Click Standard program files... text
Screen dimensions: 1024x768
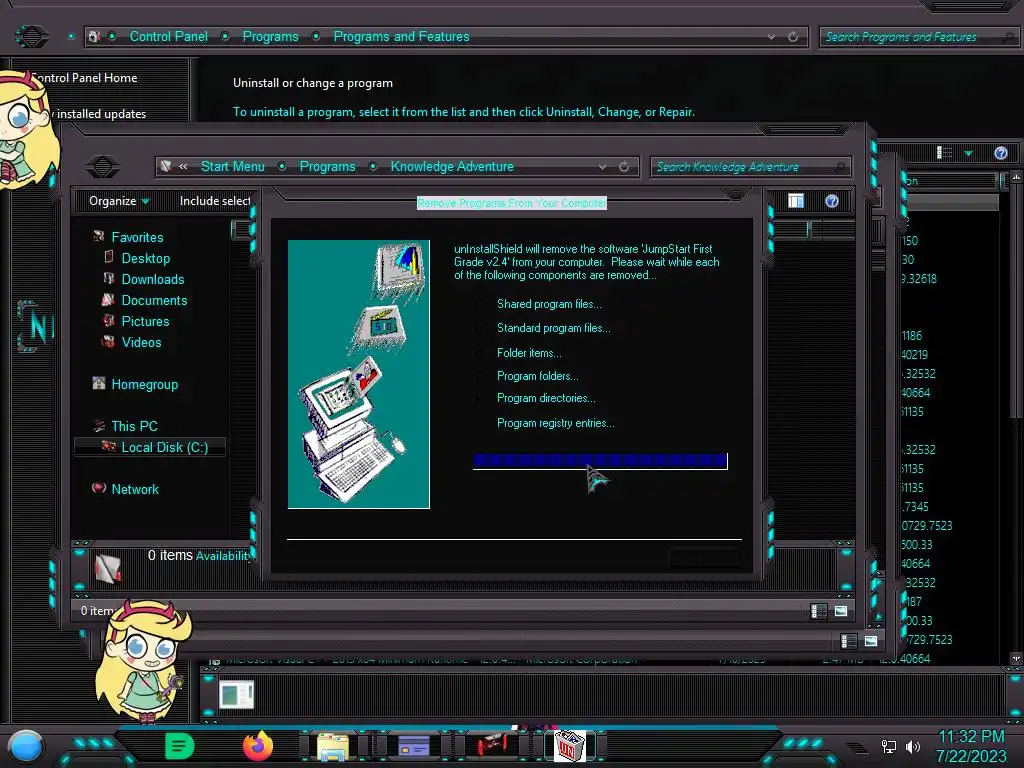click(554, 328)
